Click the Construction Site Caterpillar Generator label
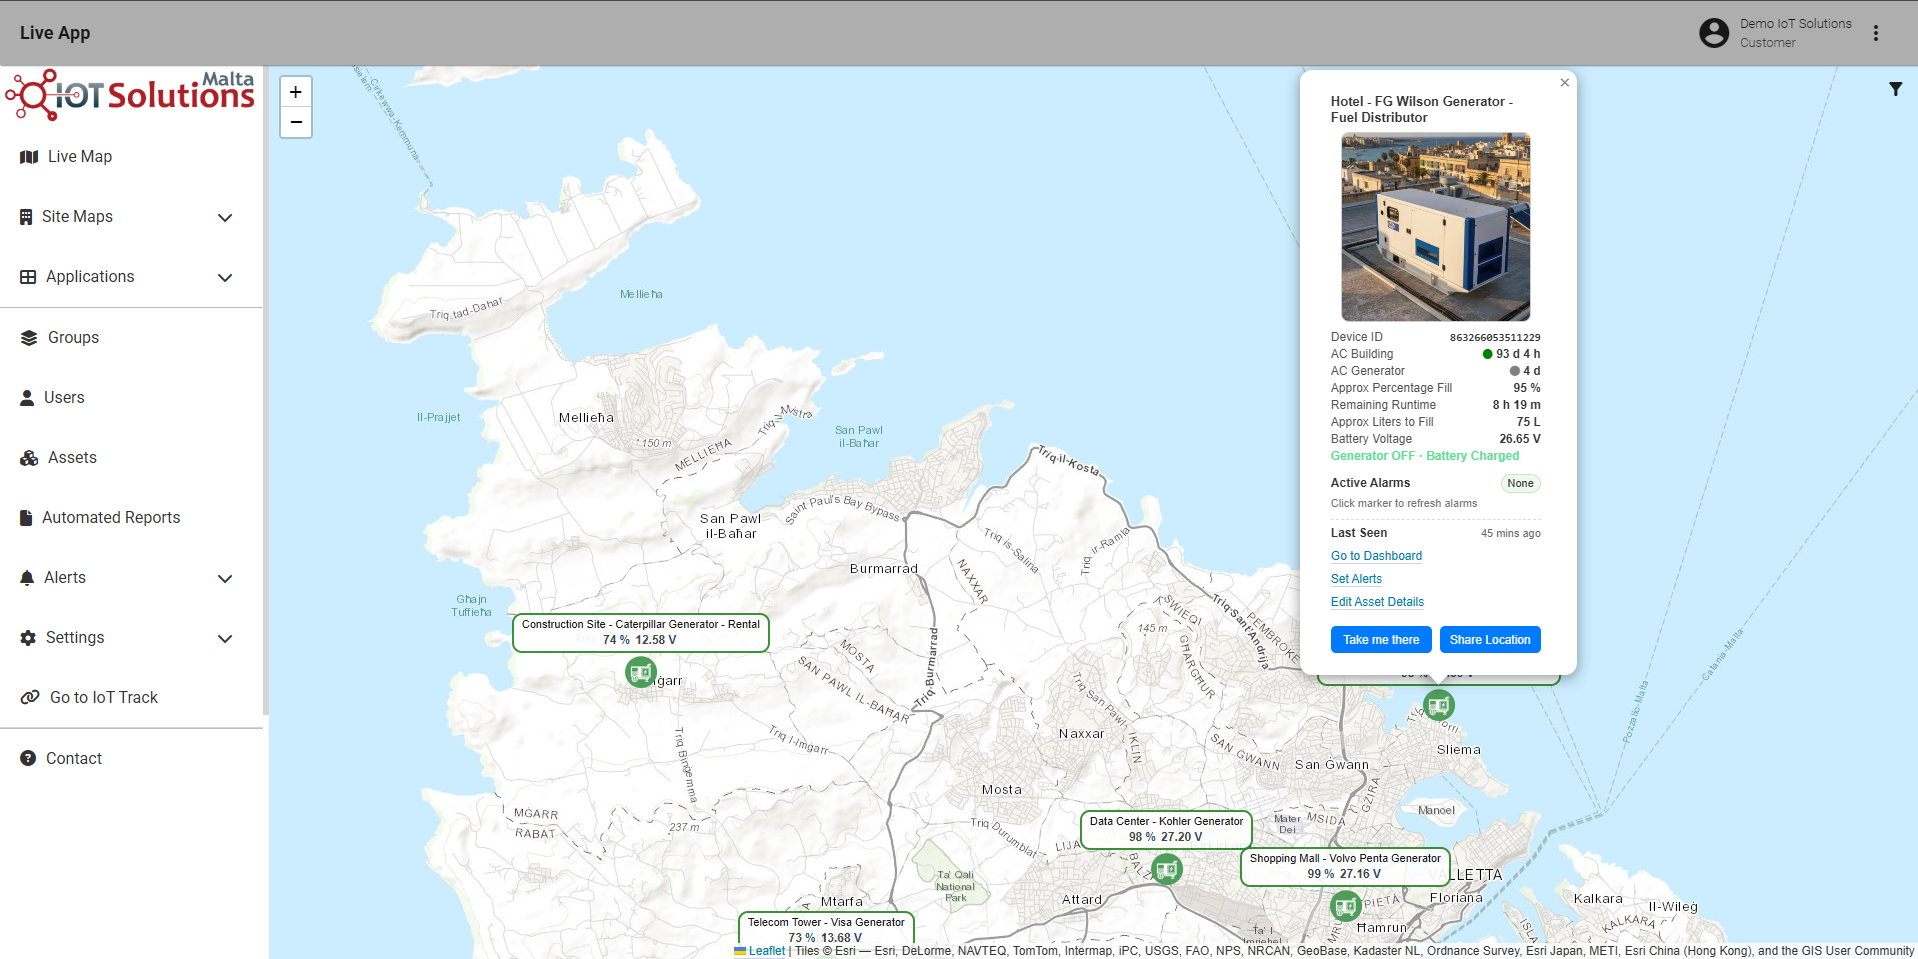 641,632
